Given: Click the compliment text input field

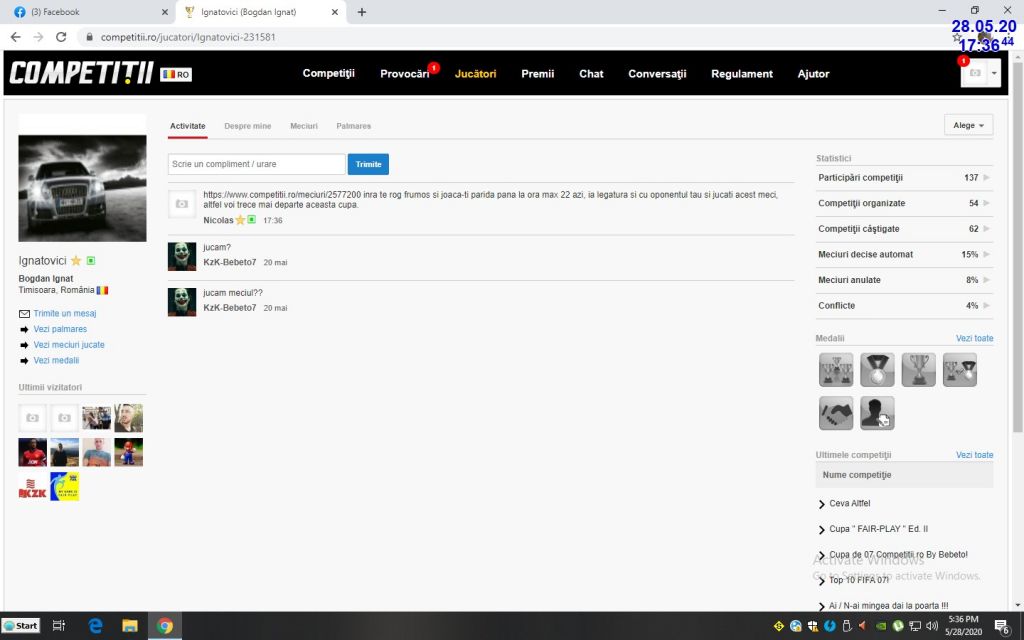Looking at the screenshot, I should pos(256,164).
